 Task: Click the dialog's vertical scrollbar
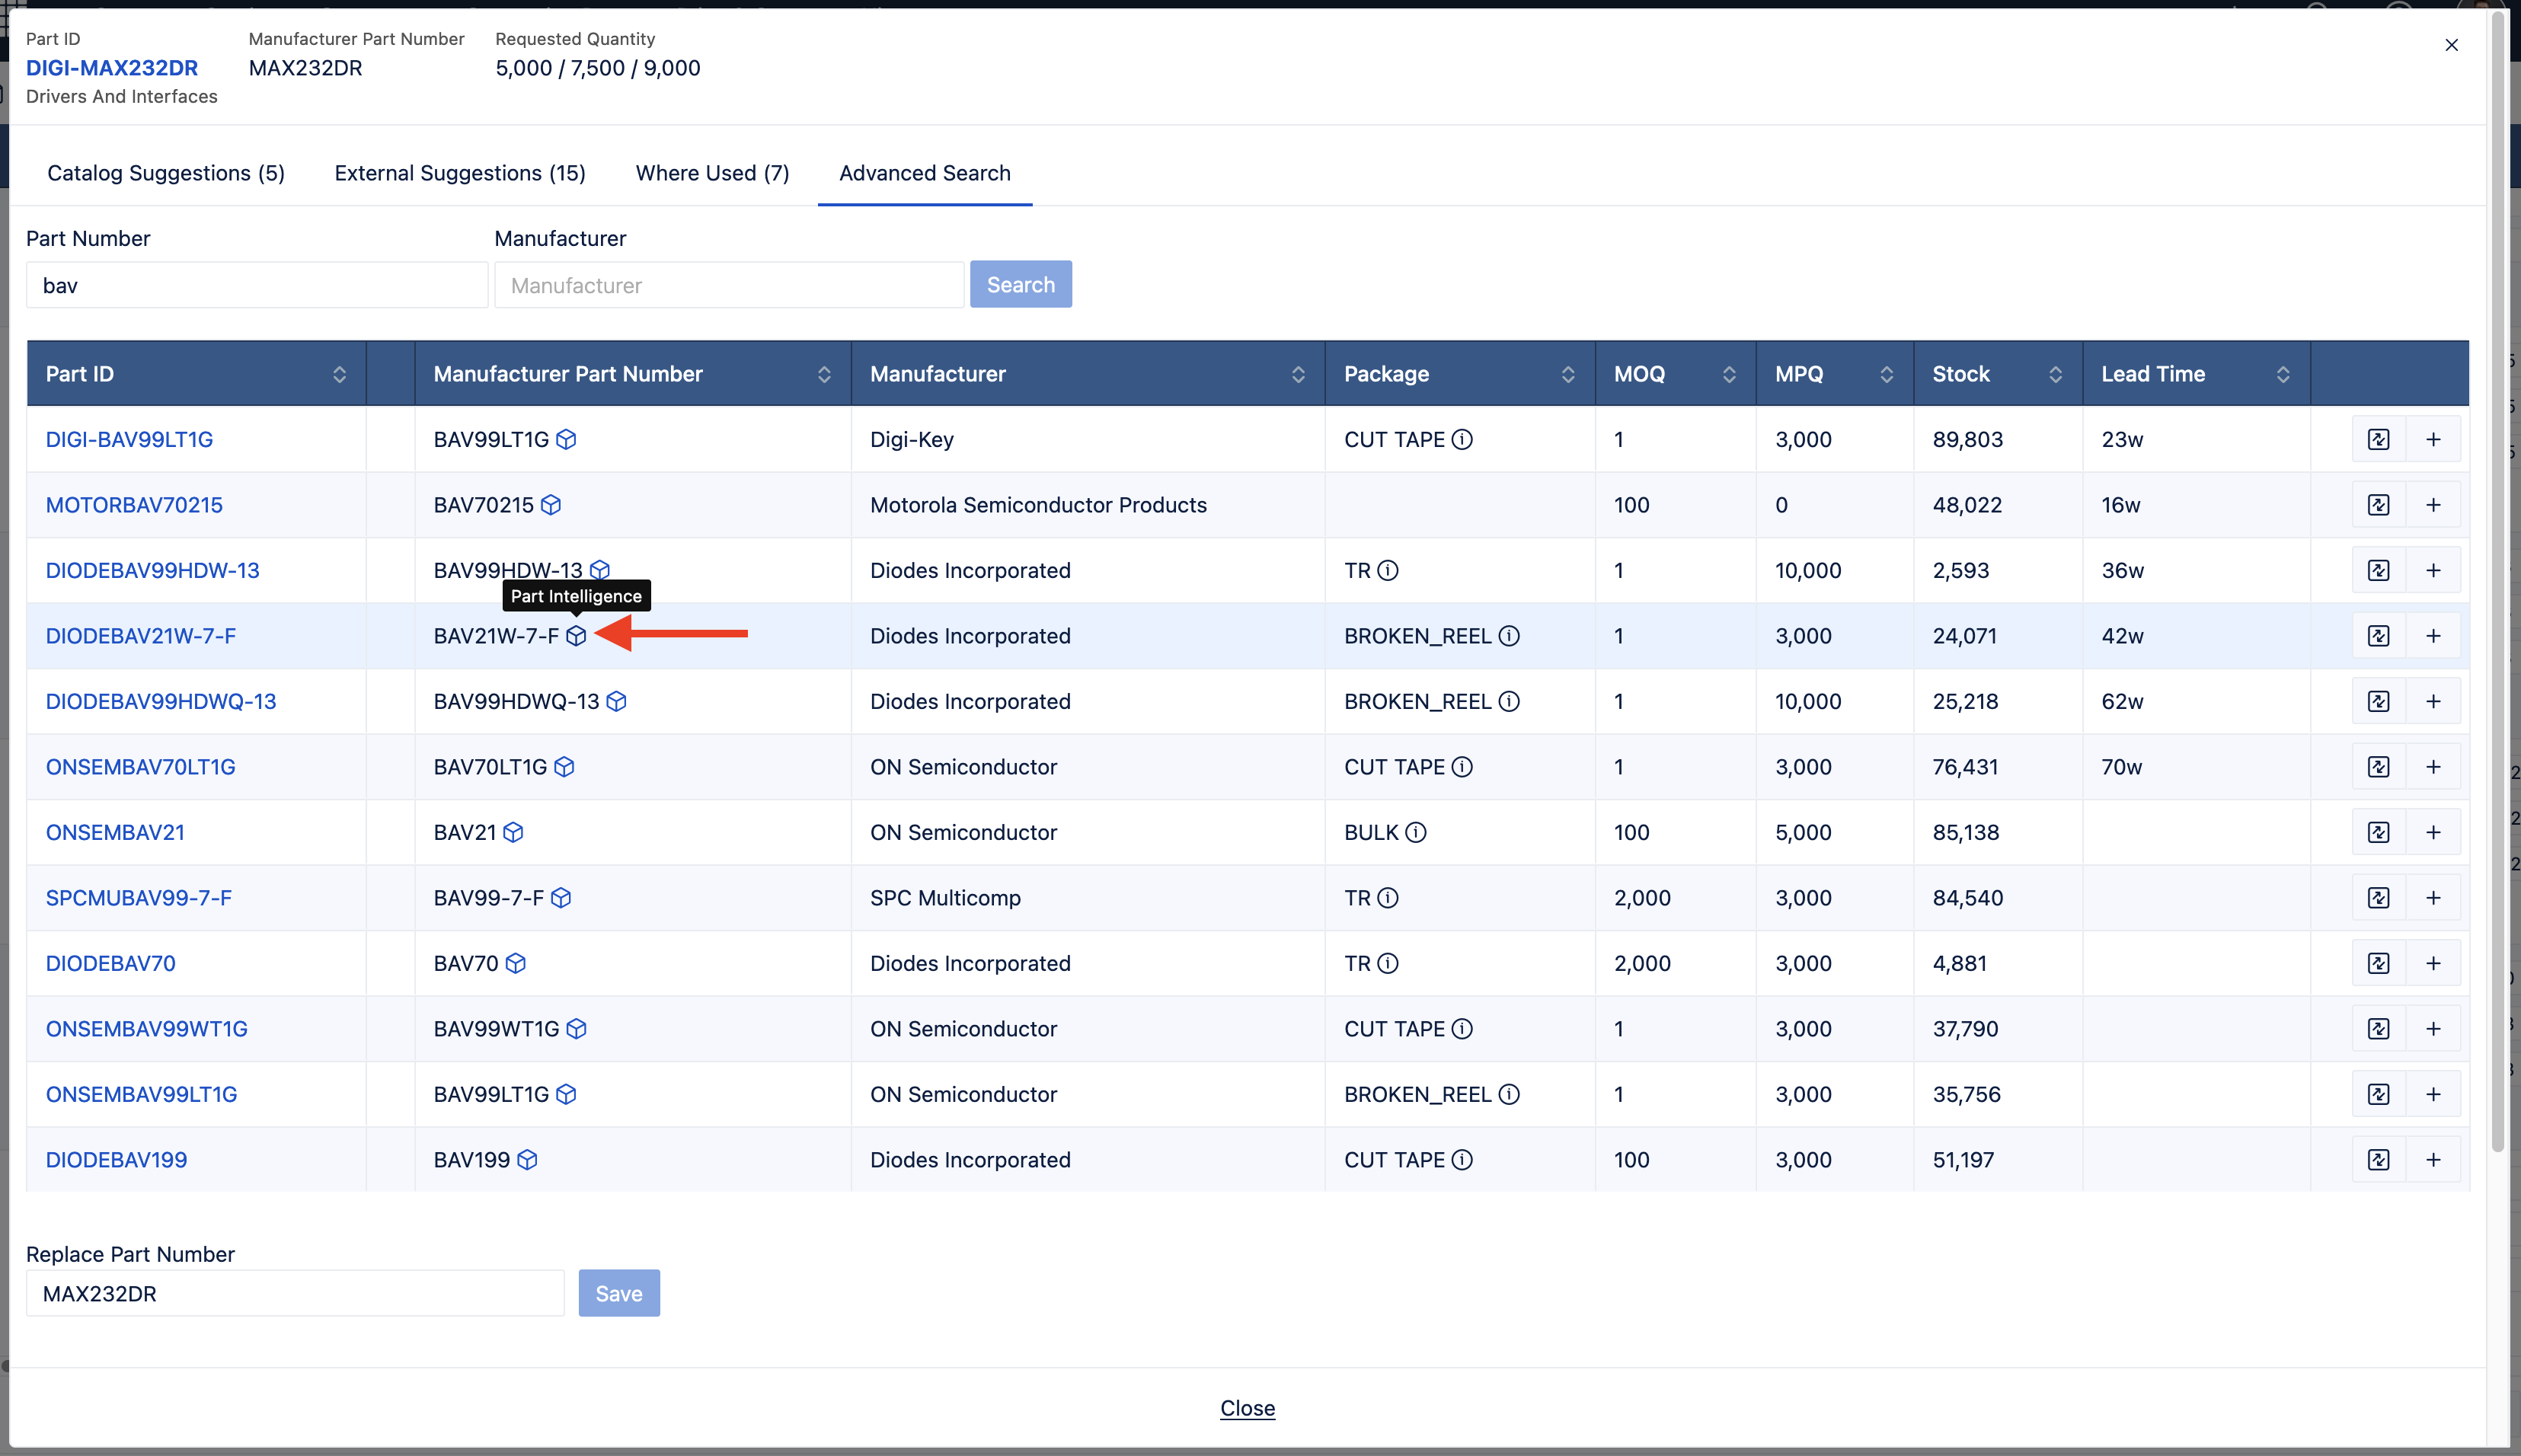tap(2497, 580)
